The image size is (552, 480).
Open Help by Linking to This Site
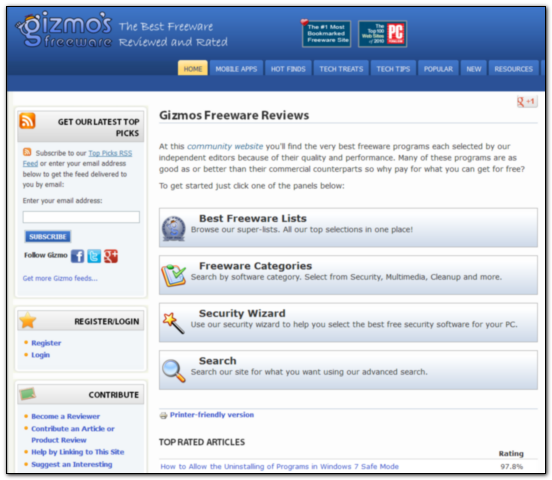[78, 452]
